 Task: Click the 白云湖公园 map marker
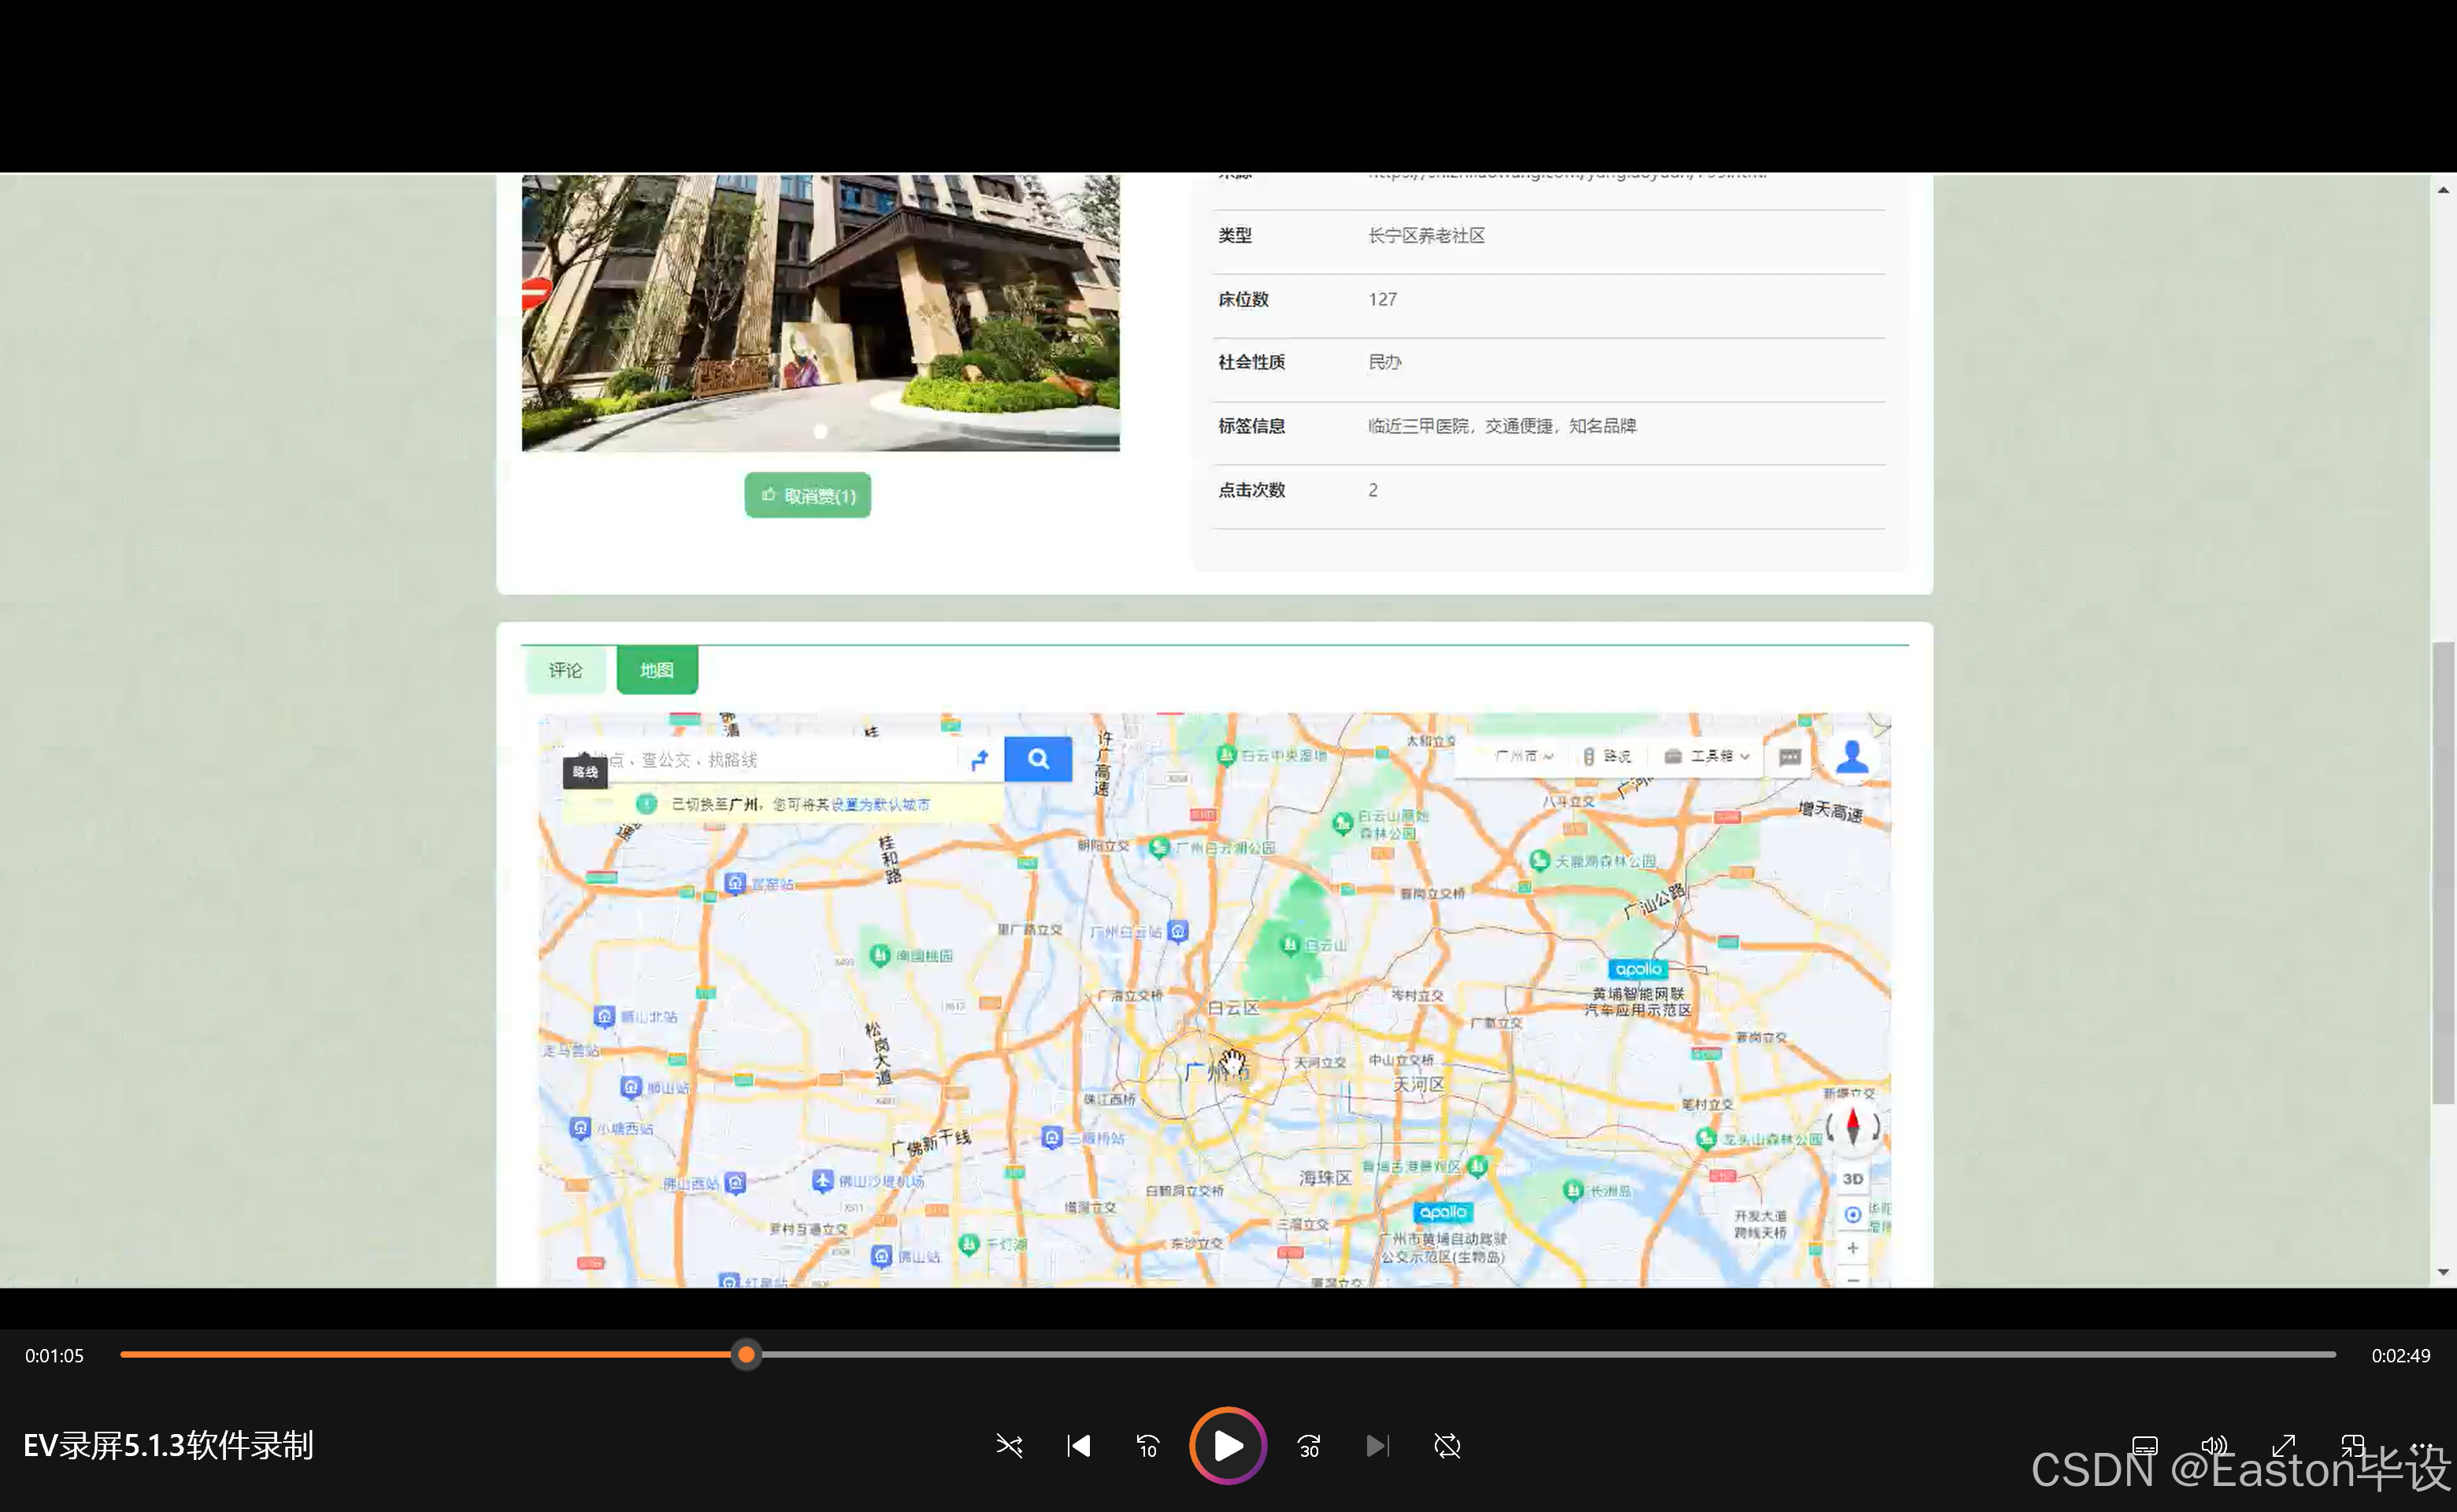click(1160, 848)
